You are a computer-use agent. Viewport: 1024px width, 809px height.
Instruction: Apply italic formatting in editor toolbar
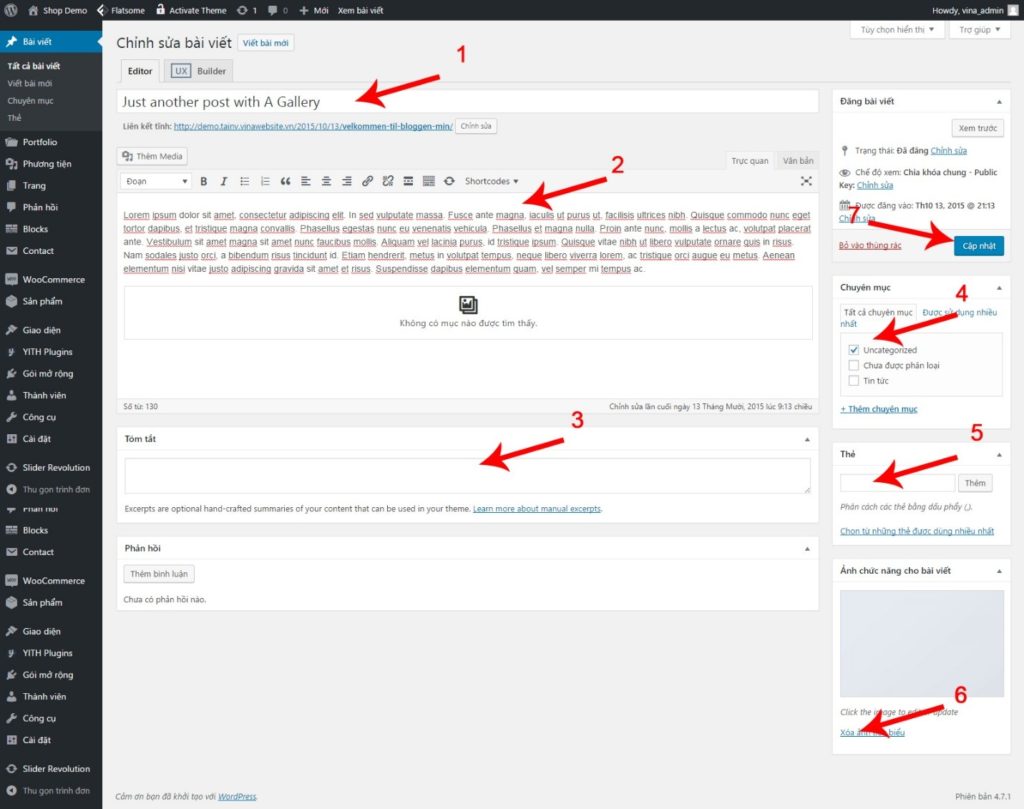(224, 181)
